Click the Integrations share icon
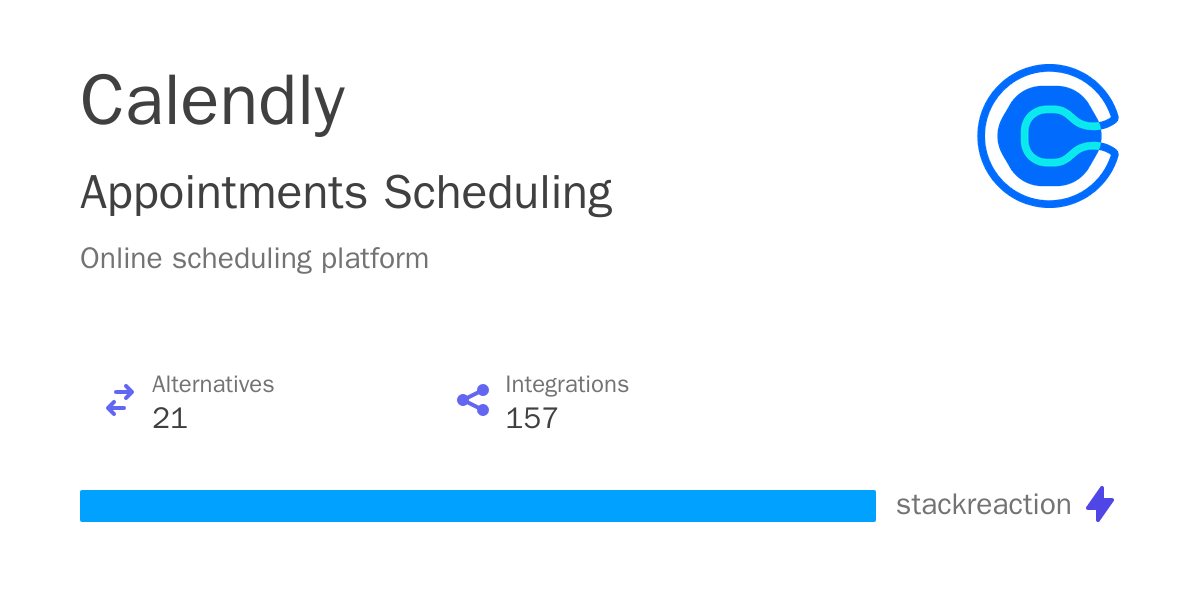Image resolution: width=1200 pixels, height=600 pixels. point(473,400)
